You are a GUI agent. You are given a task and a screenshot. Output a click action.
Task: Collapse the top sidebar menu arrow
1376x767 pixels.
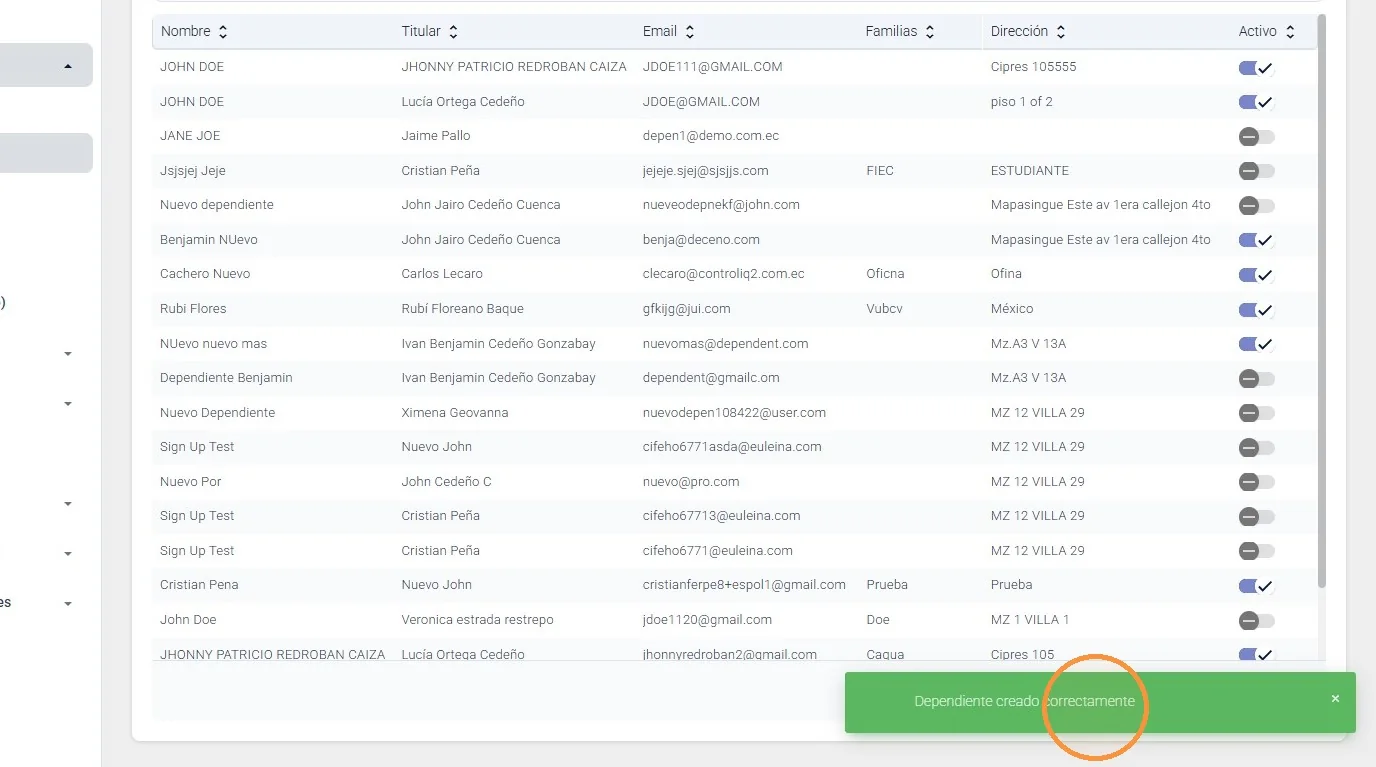click(68, 66)
